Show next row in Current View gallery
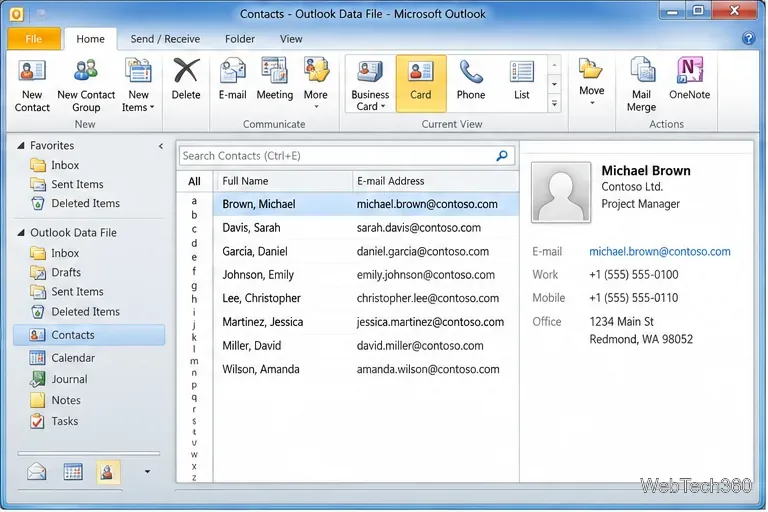The height and width of the screenshot is (512, 768). [x=554, y=84]
